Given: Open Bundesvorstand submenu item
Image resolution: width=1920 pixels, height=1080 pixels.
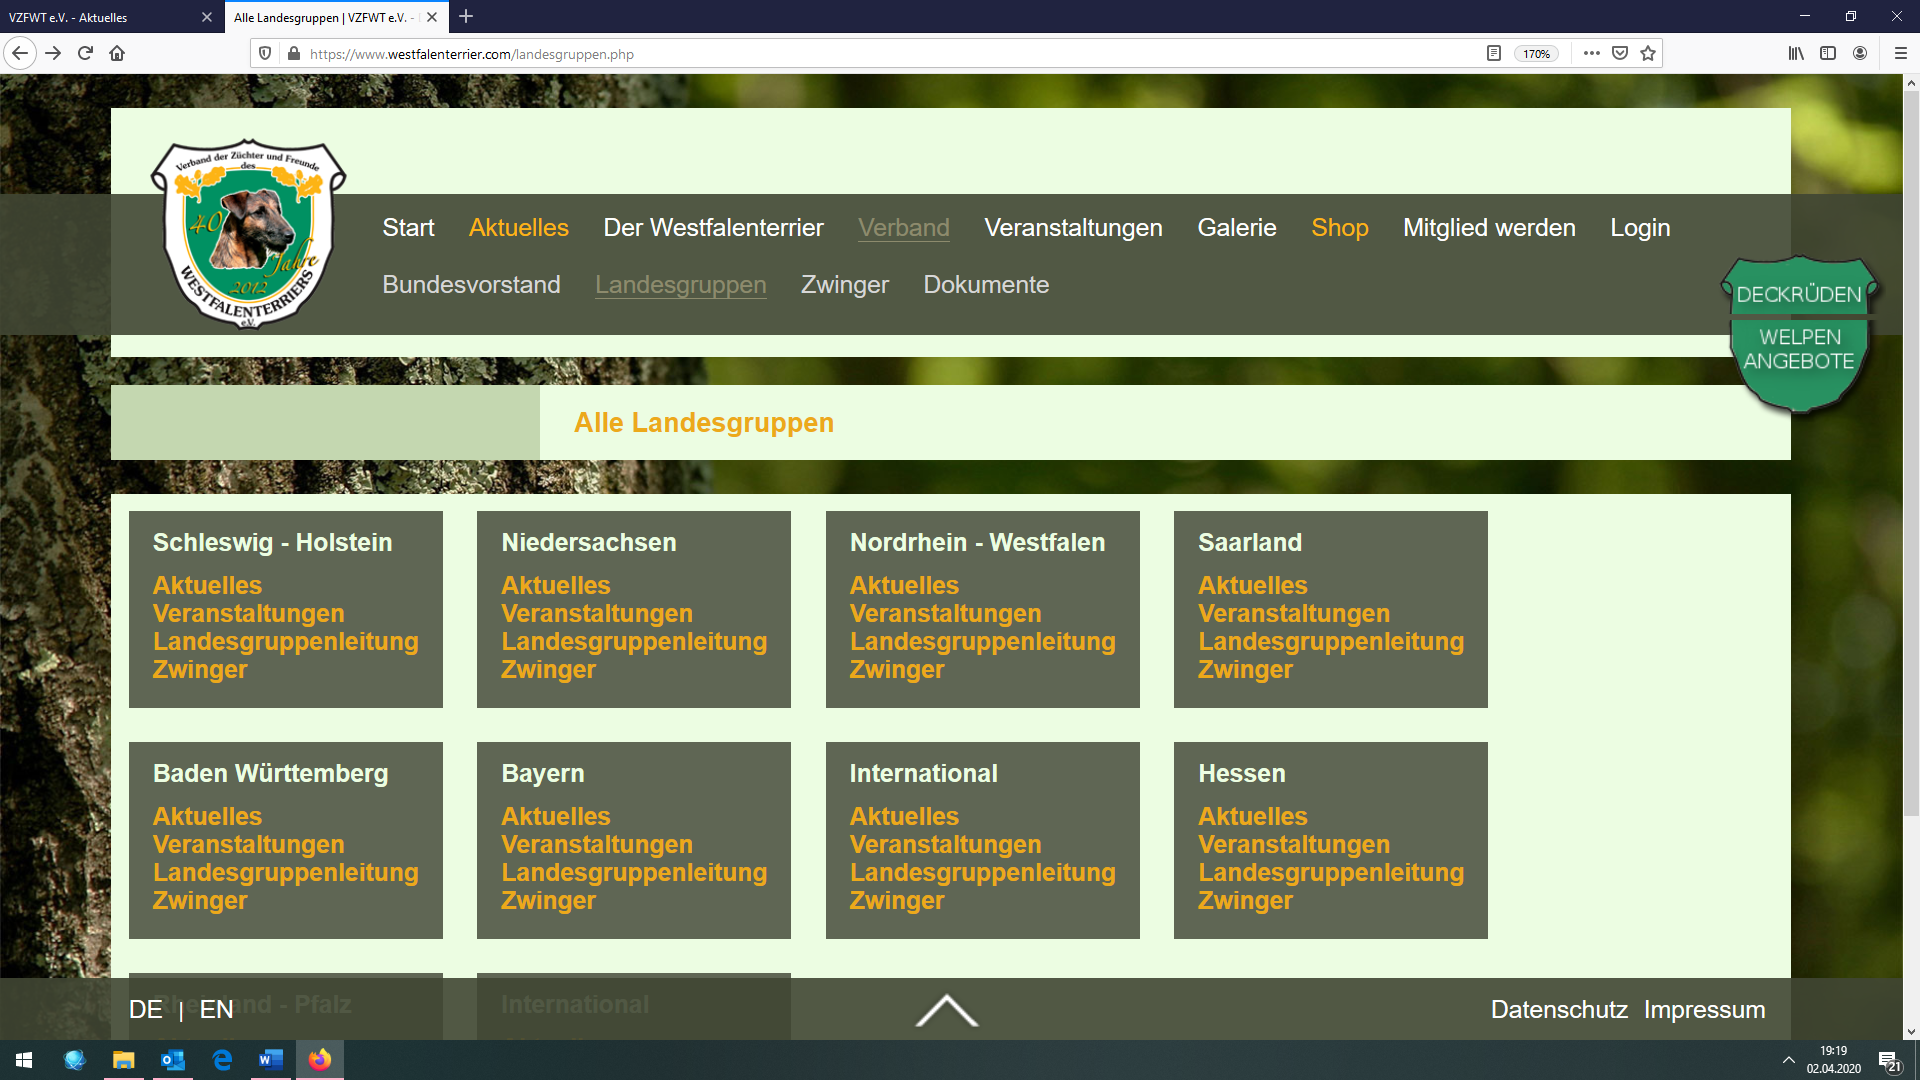Looking at the screenshot, I should (471, 285).
